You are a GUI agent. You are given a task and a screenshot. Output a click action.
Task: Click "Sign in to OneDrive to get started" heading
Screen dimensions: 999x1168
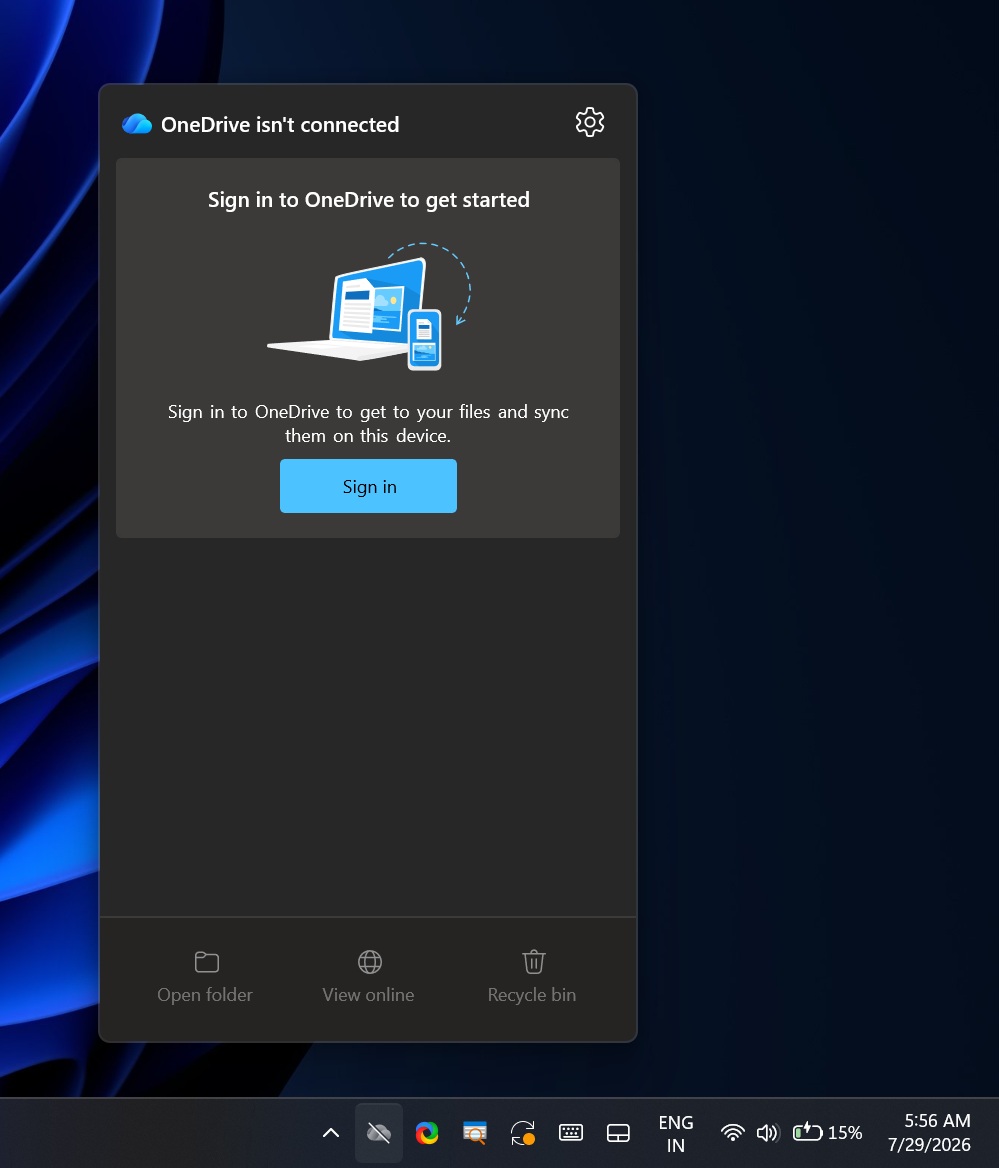[x=369, y=200]
